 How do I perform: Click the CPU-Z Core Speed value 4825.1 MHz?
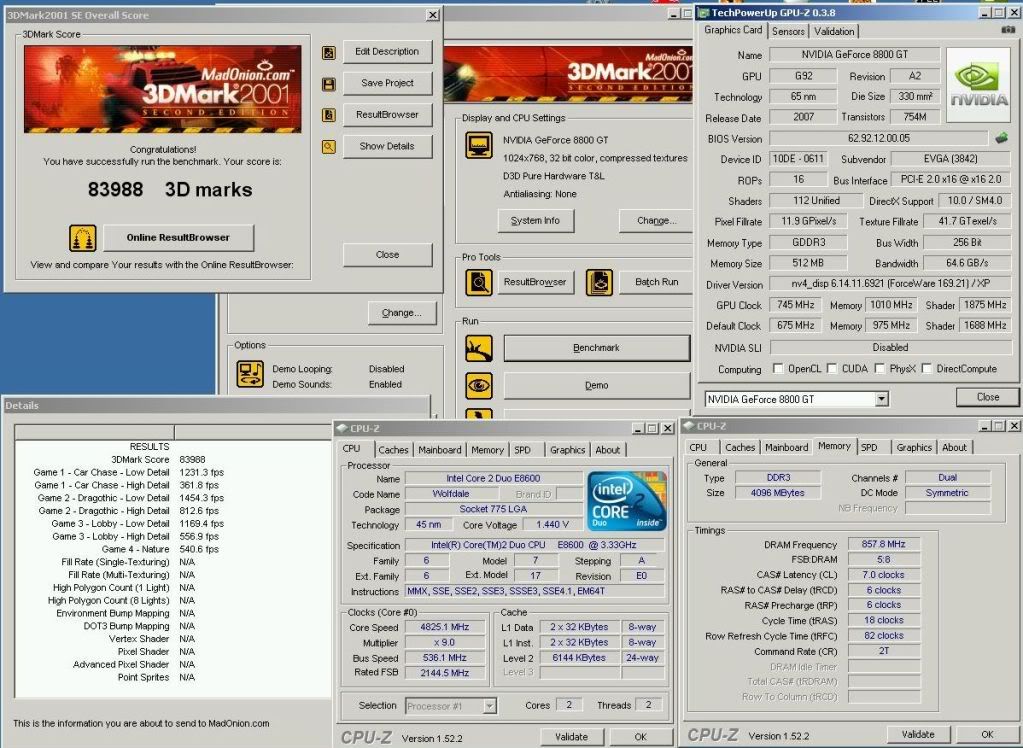[x=445, y=627]
